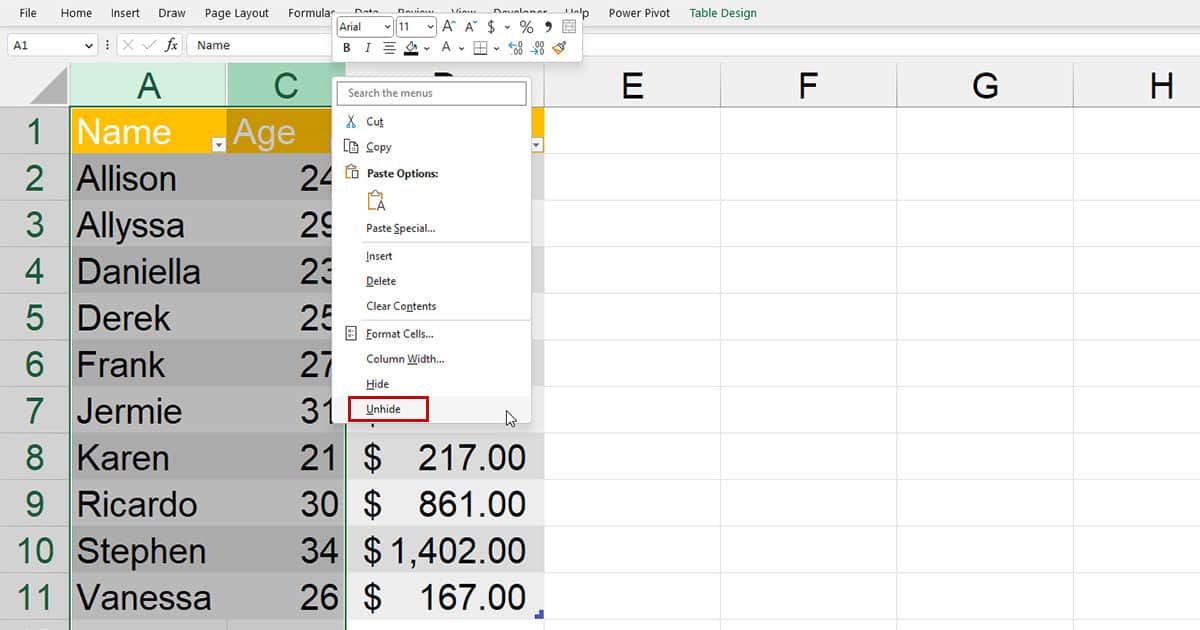Switch to the Draw ribbon tab
The image size is (1200, 630).
tap(172, 13)
